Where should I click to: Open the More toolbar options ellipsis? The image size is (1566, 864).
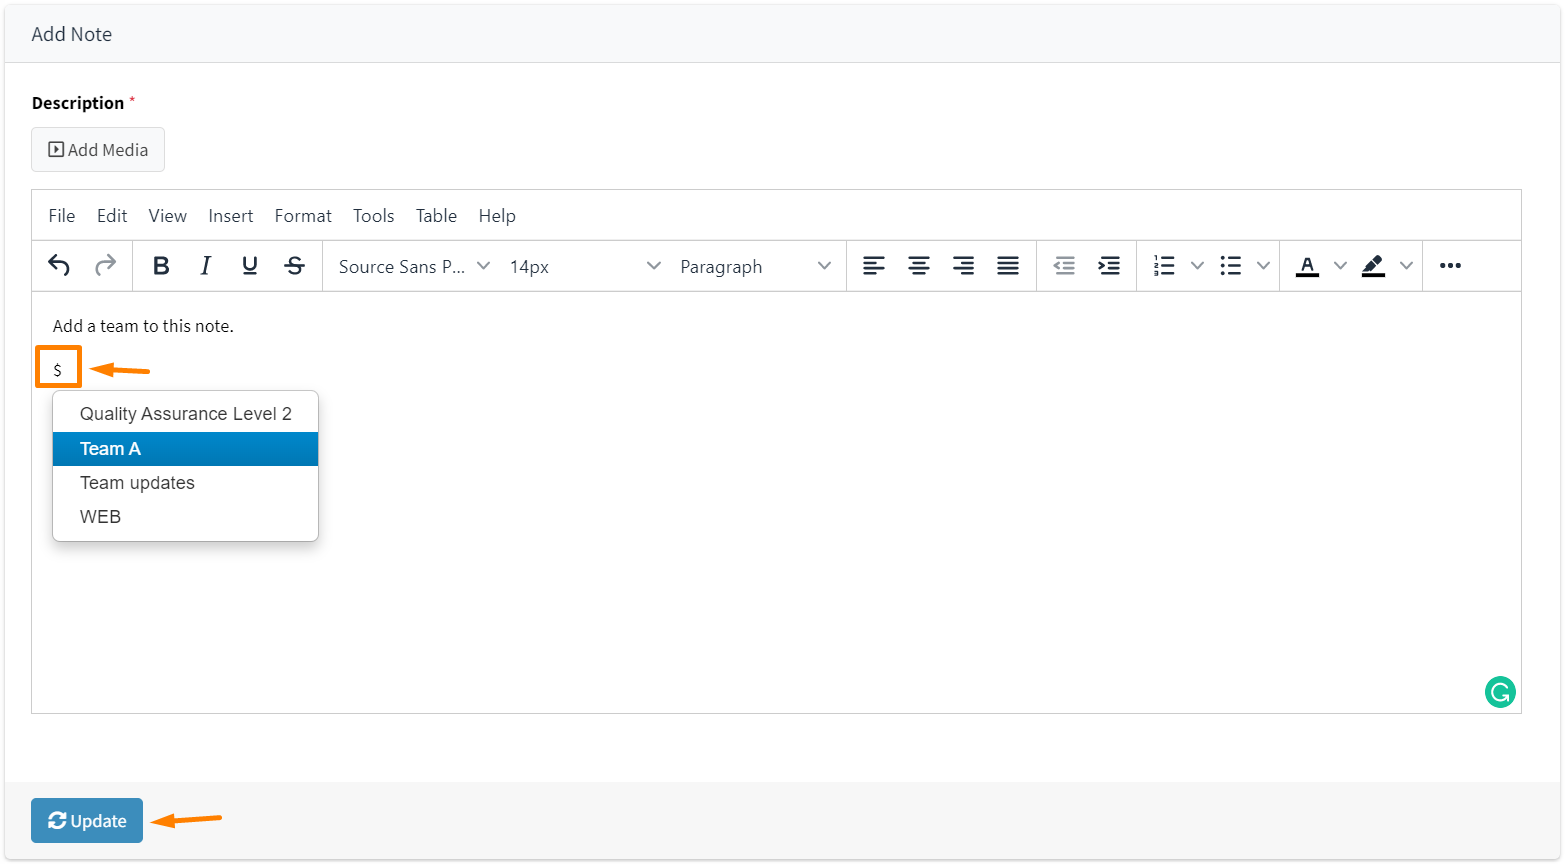pyautogui.click(x=1450, y=266)
